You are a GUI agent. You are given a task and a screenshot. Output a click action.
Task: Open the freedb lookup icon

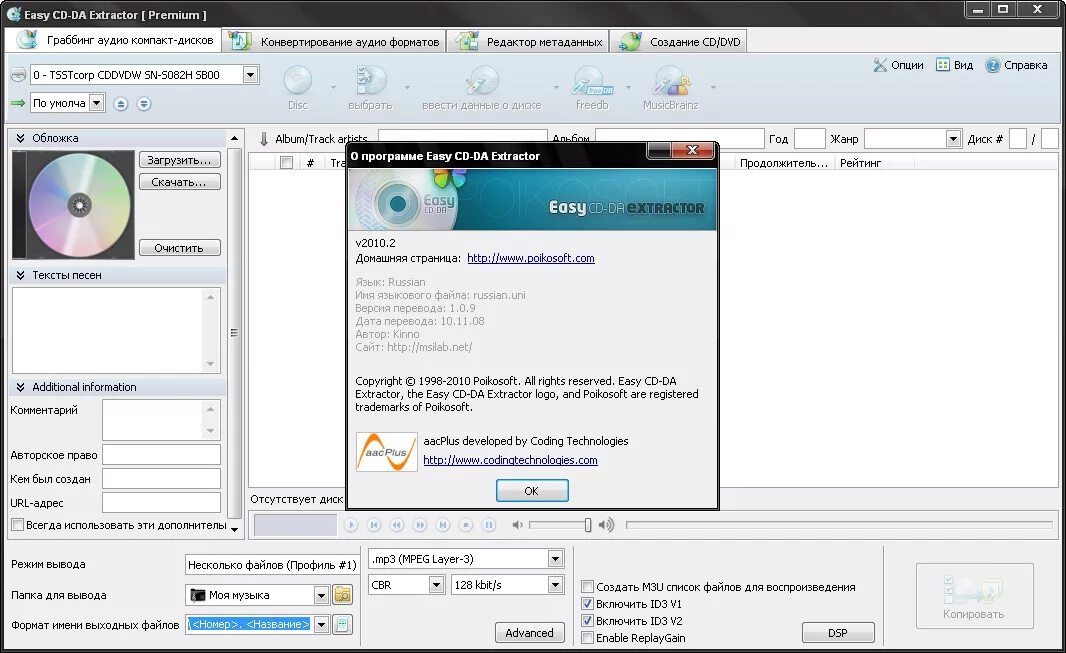(x=591, y=80)
